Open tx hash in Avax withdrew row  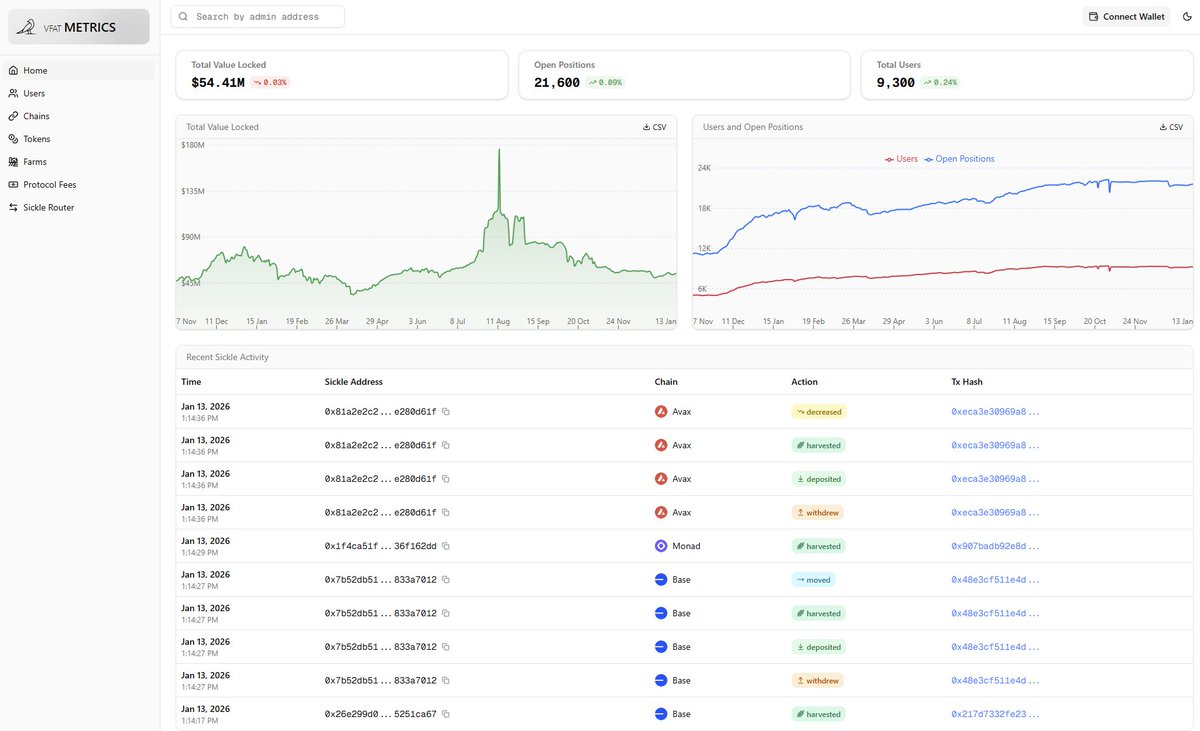pyautogui.click(x=996, y=512)
